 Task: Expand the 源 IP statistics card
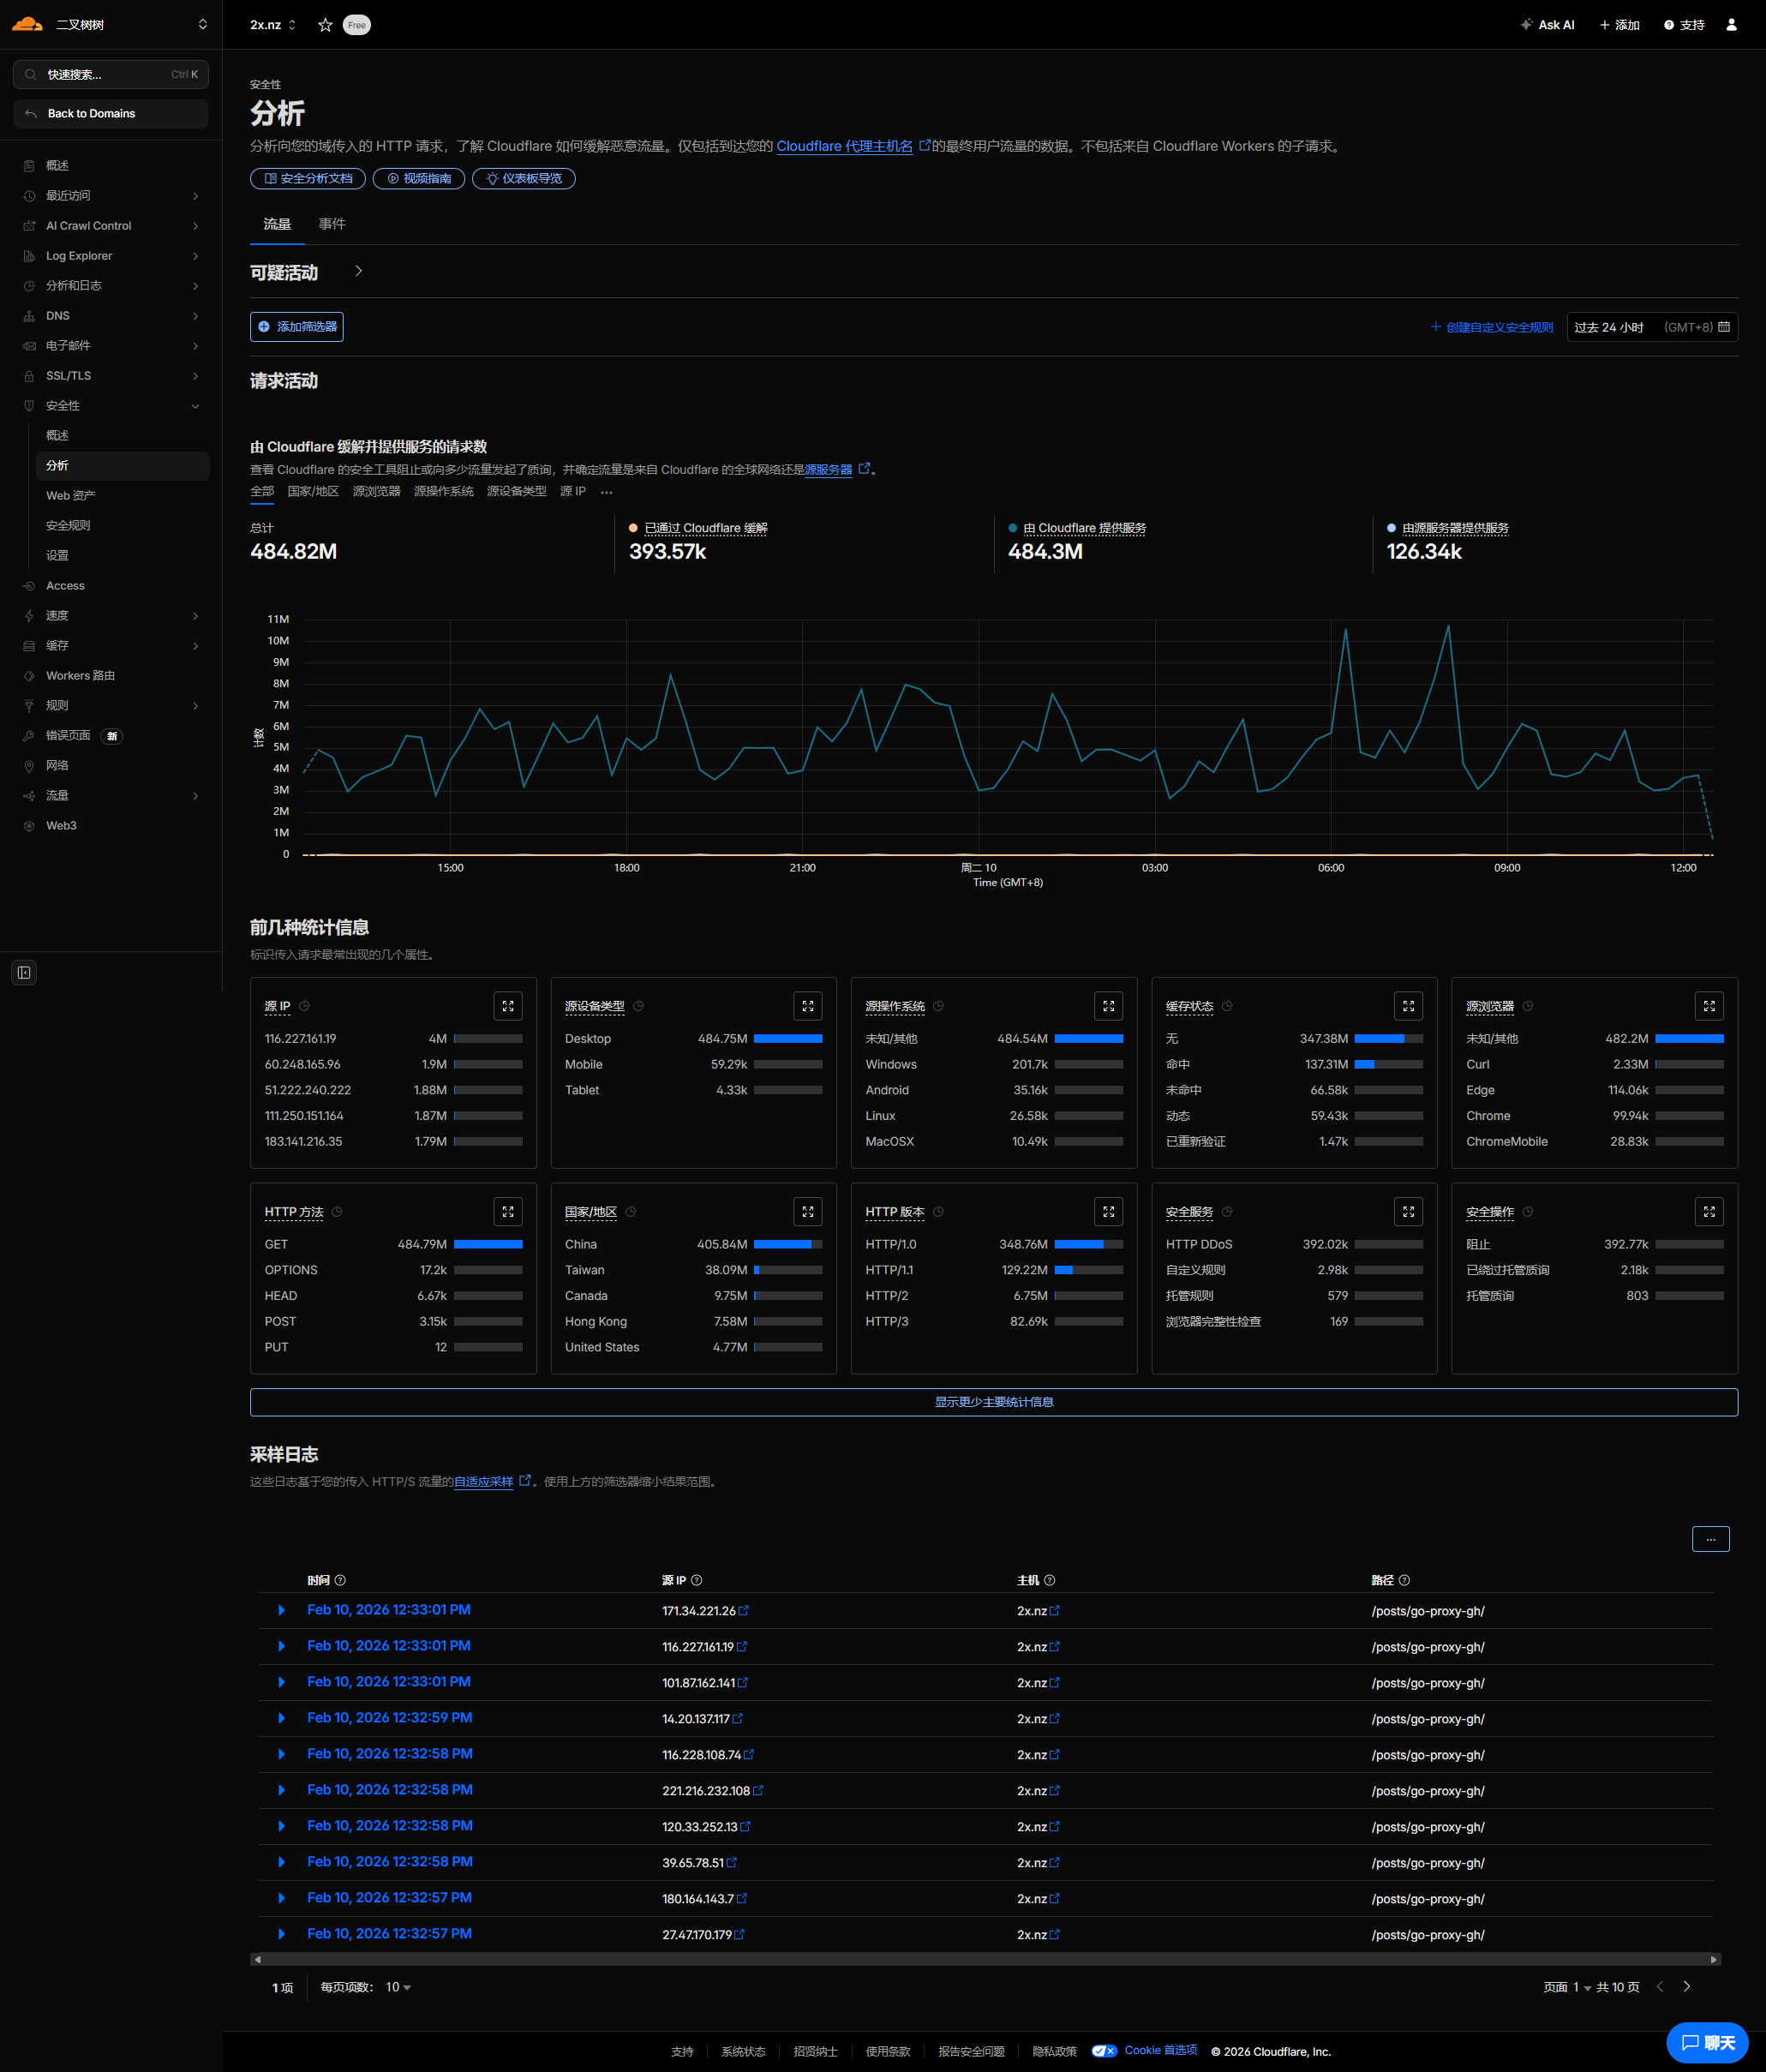pyautogui.click(x=508, y=1006)
